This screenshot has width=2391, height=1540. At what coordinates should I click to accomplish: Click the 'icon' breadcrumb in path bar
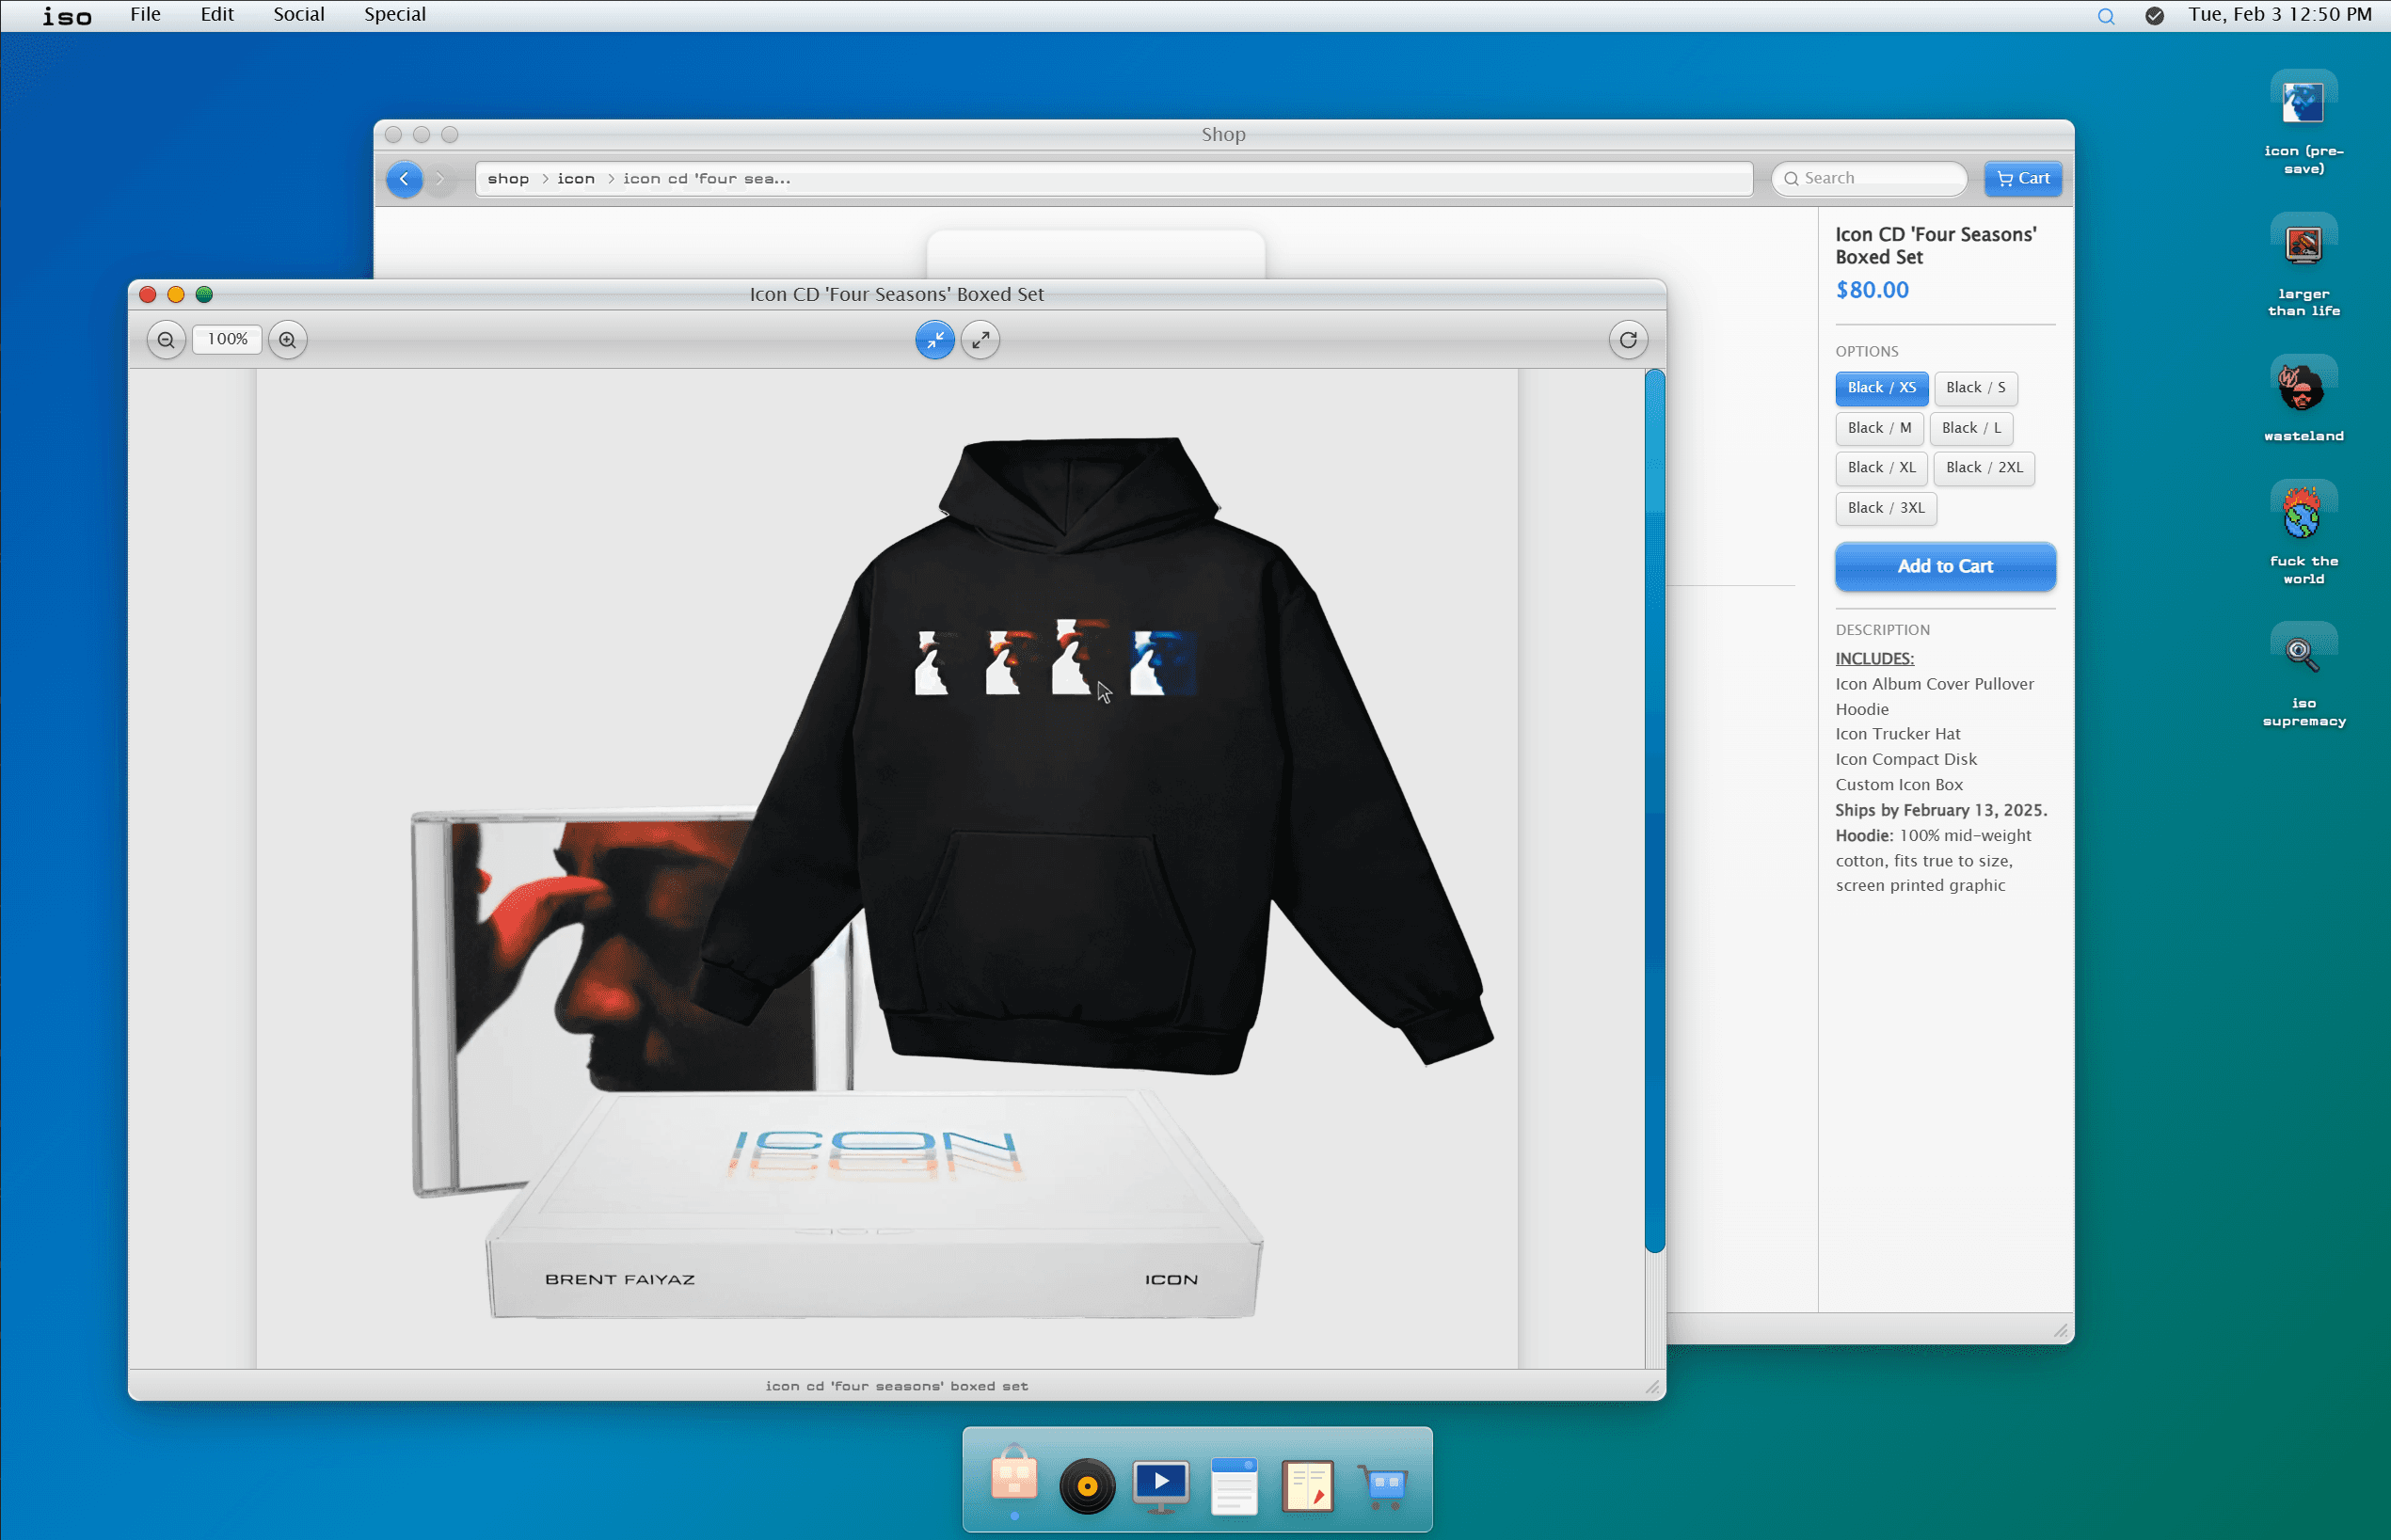(x=576, y=179)
